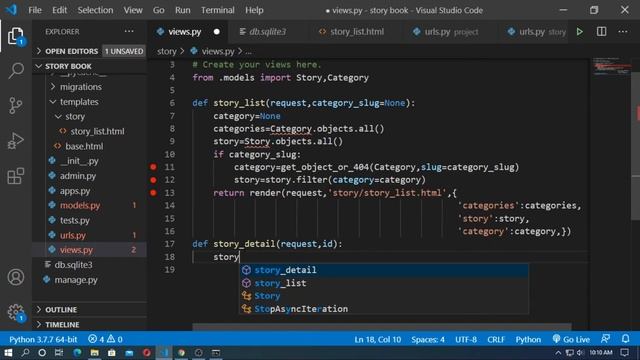Screen dimensions: 640x360
Task: Open the View menu
Action: click(x=133, y=10)
